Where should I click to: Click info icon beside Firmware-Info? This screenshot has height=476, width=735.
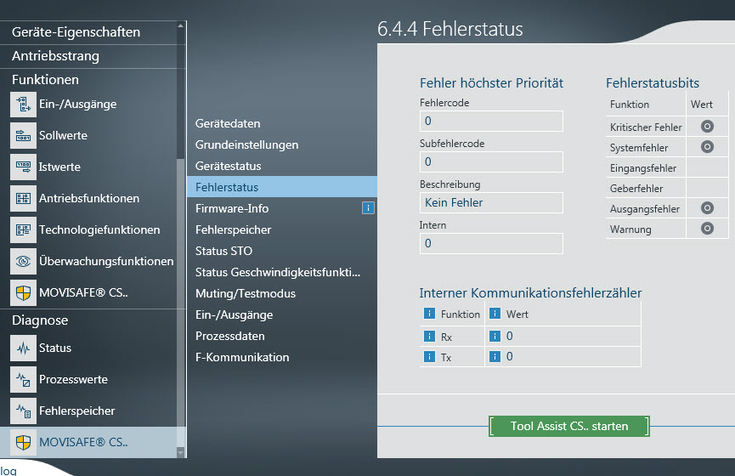(x=367, y=208)
